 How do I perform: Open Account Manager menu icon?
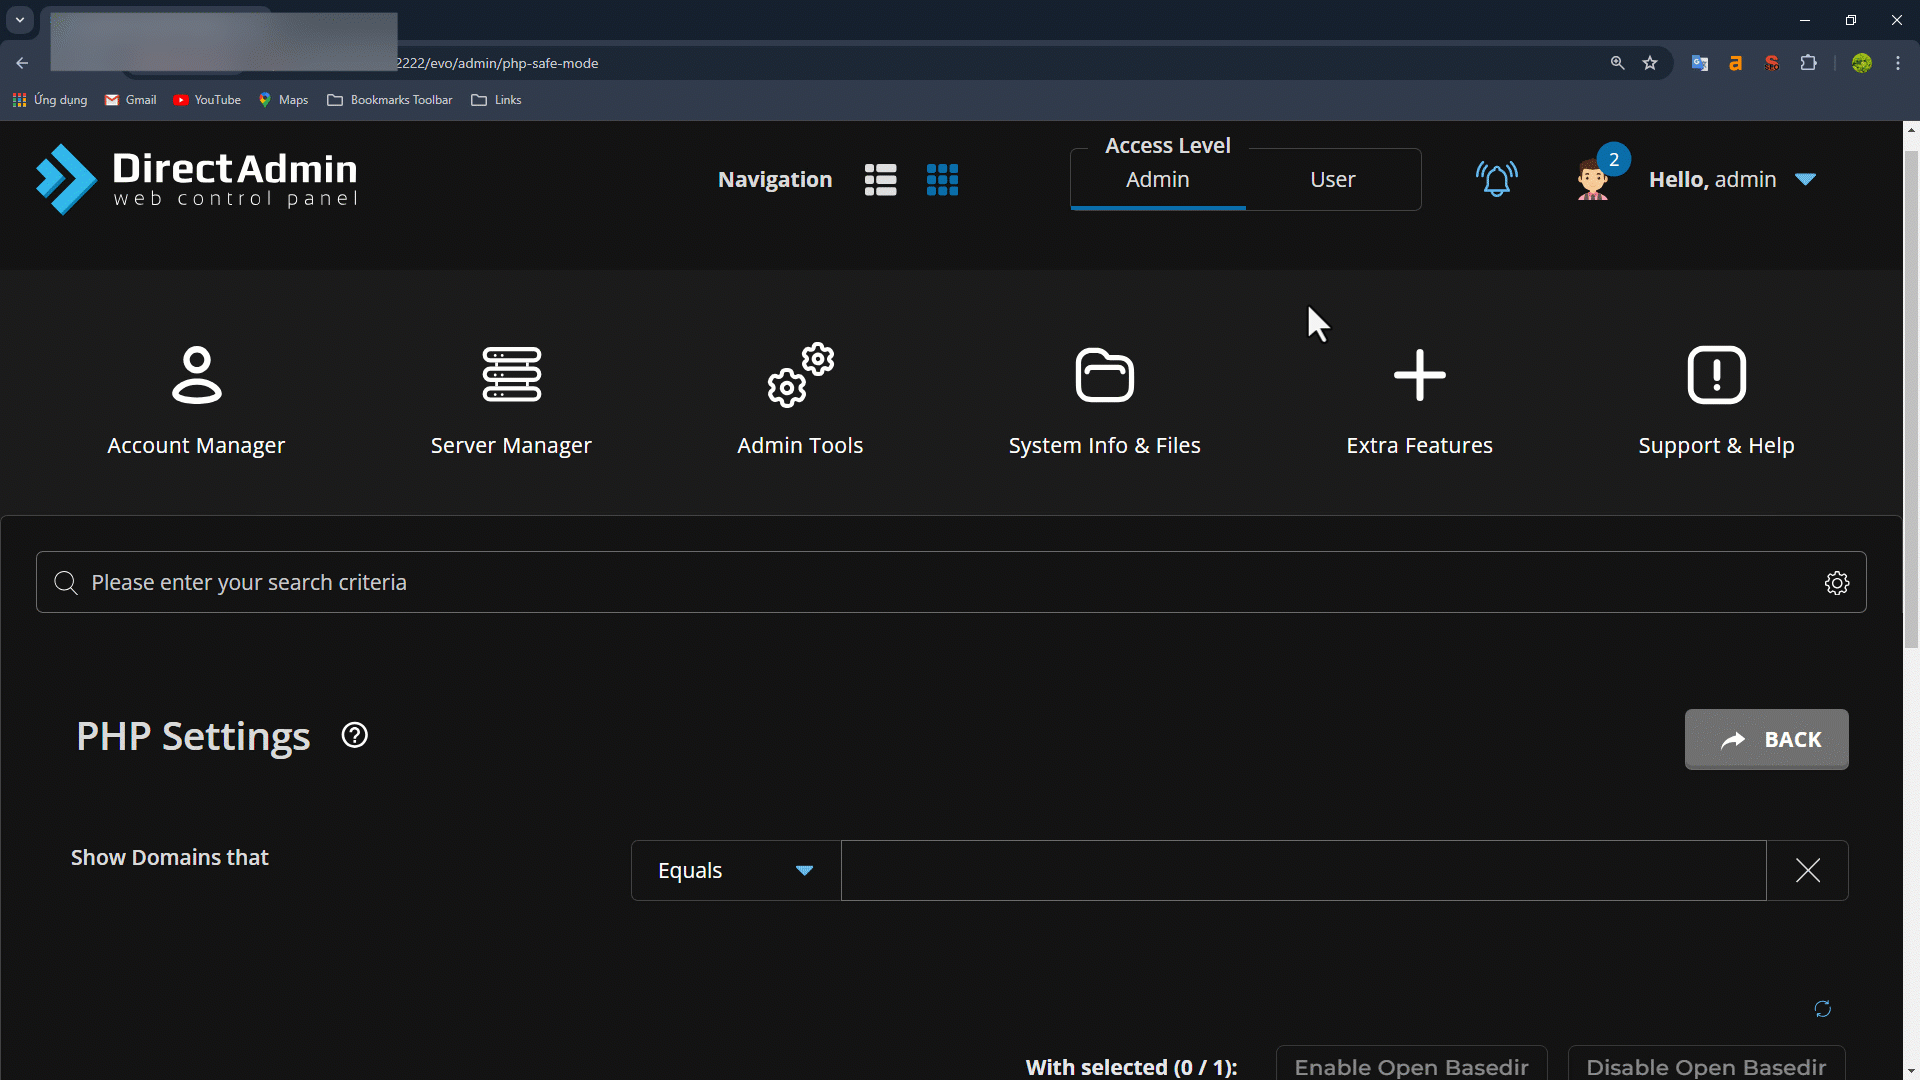(x=197, y=375)
